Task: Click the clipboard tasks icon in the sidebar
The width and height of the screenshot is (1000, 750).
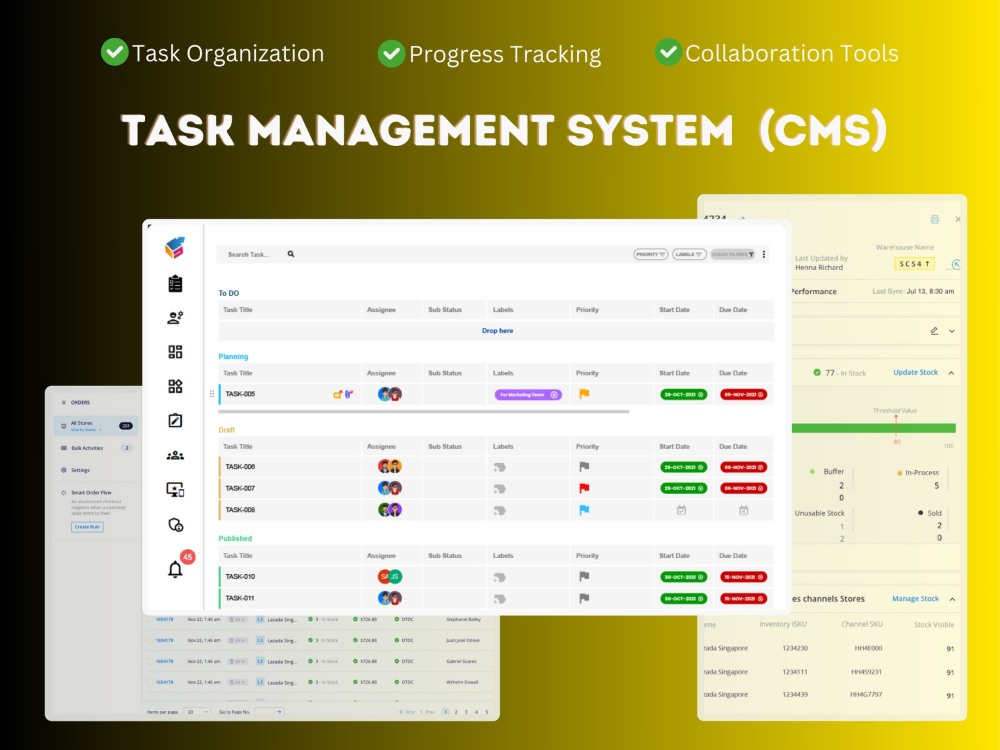Action: click(x=175, y=284)
